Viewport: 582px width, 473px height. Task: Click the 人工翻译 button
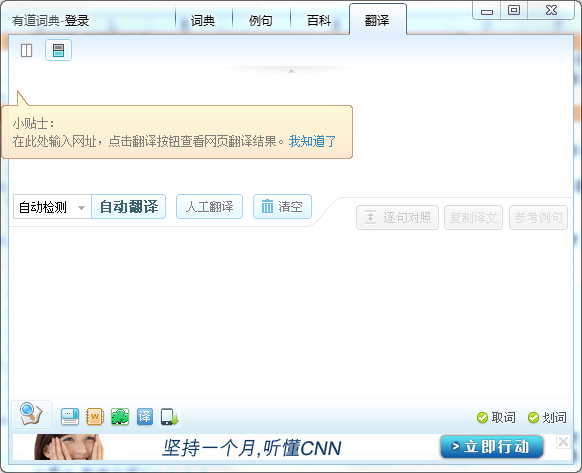pos(209,207)
